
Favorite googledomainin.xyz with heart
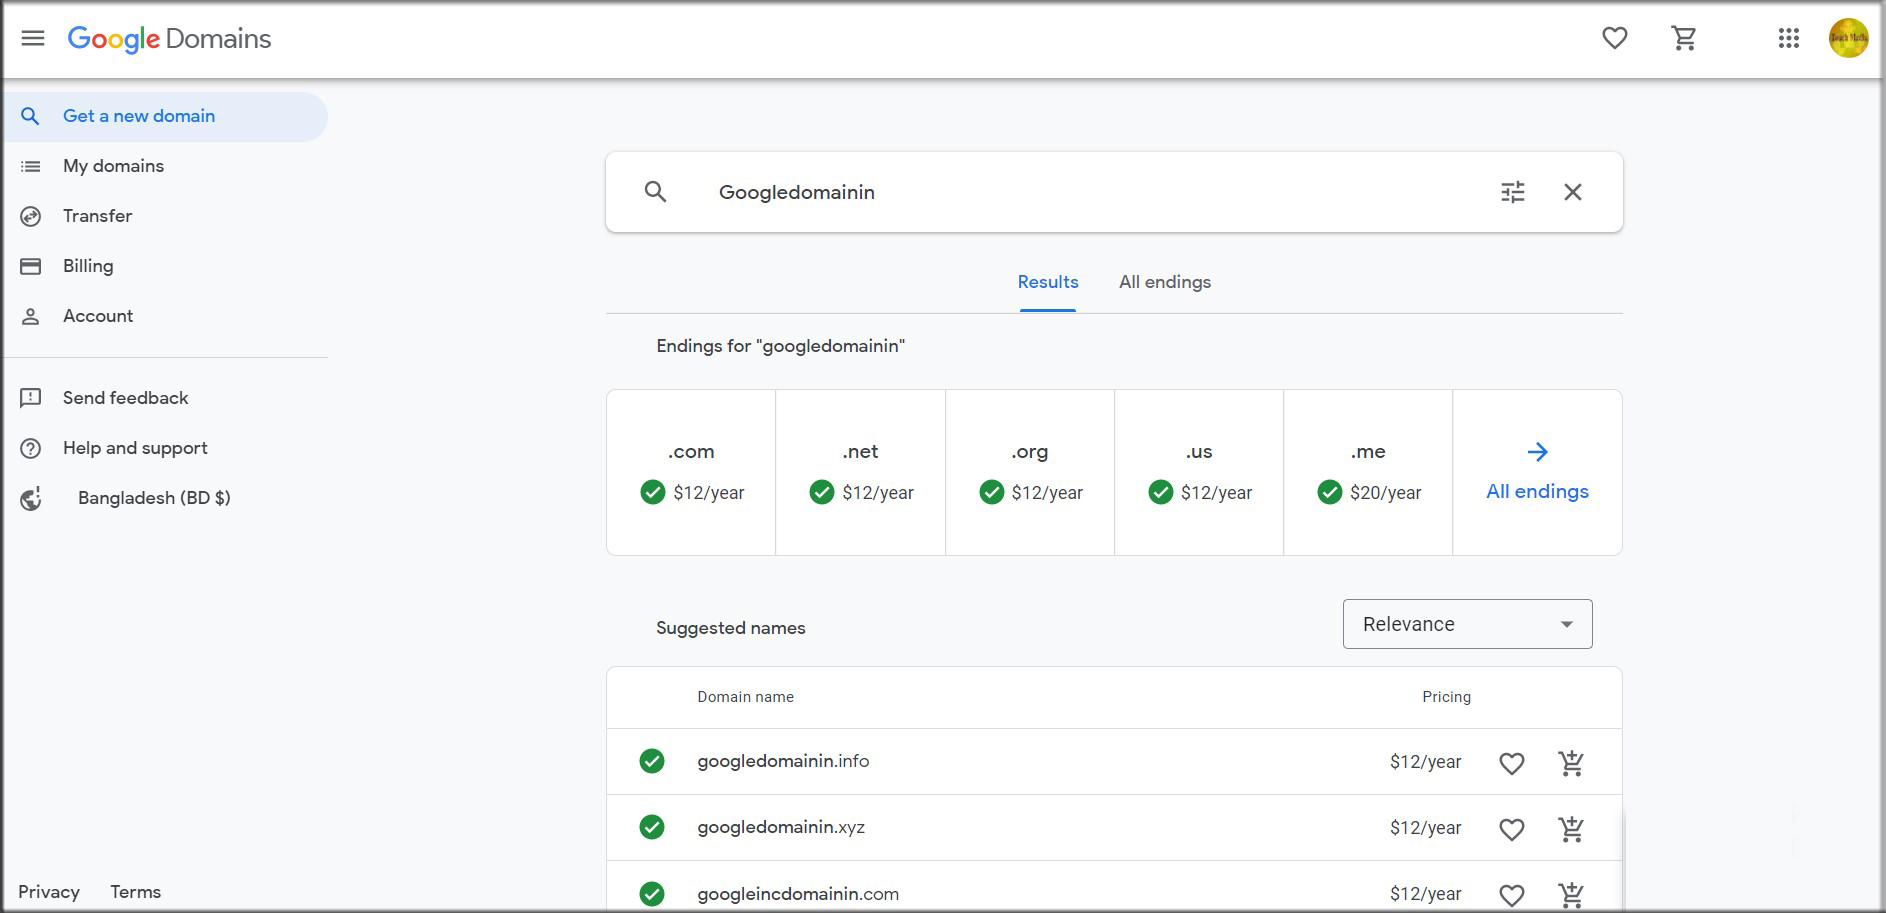1511,829
